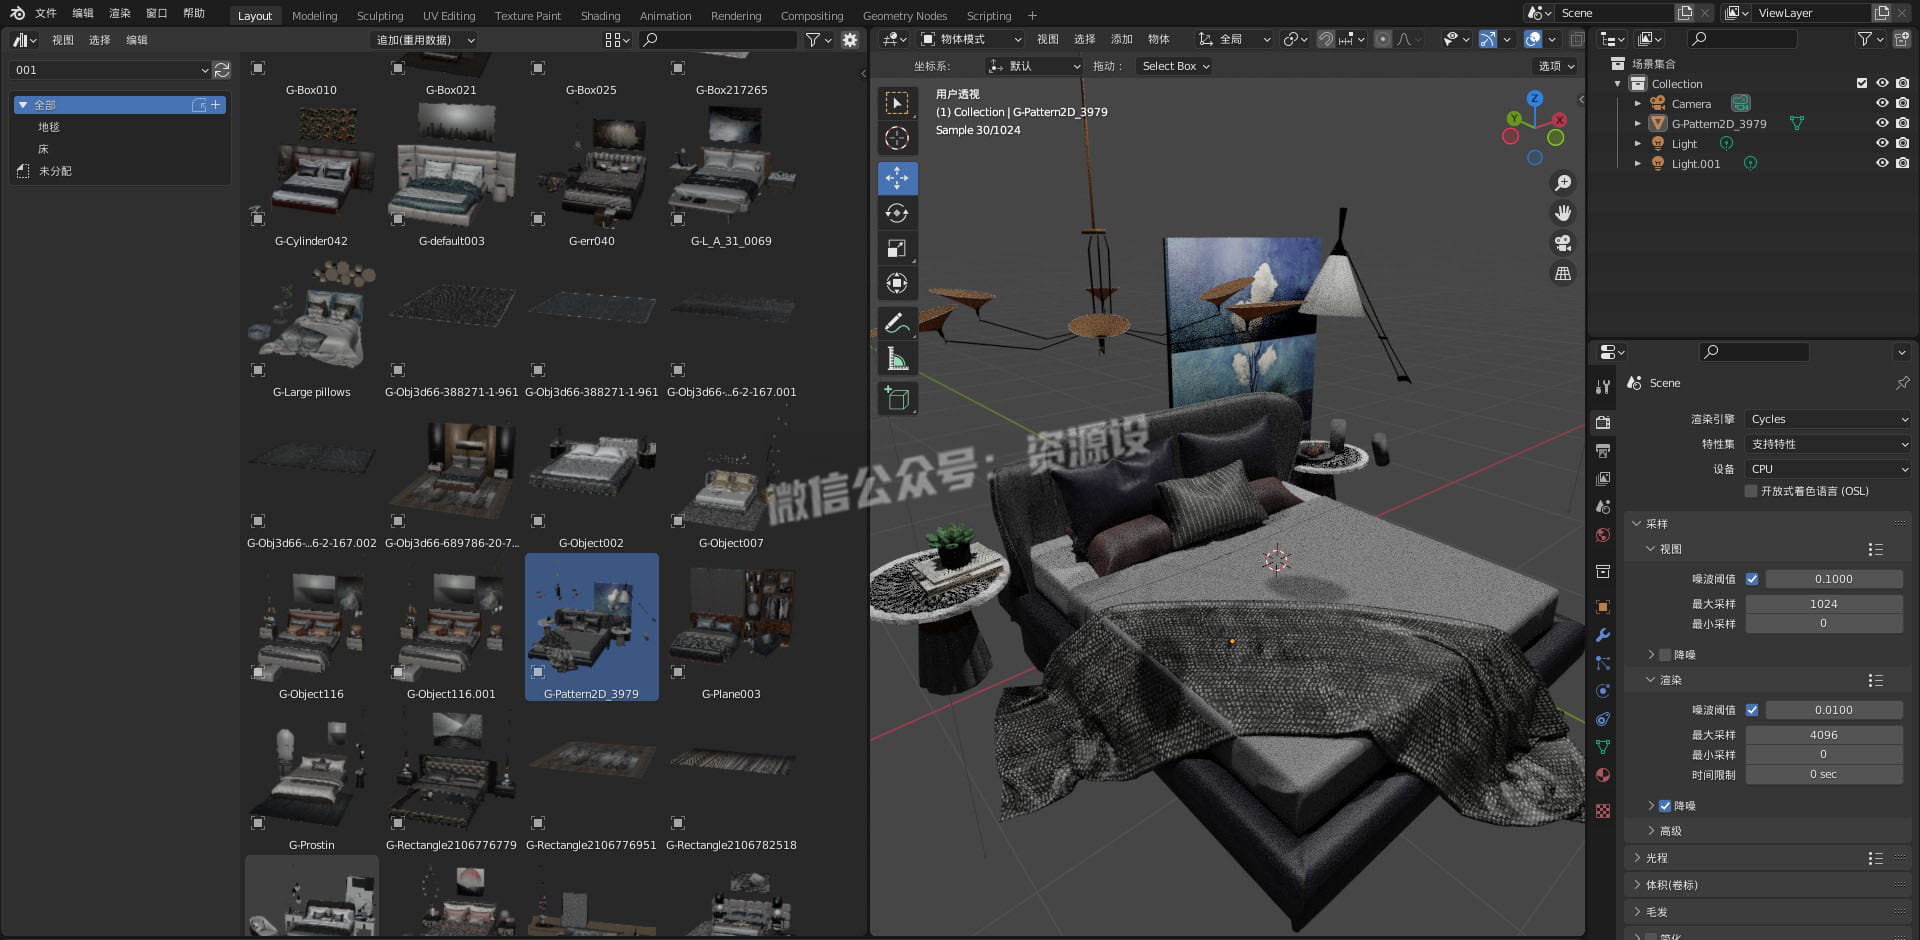Image resolution: width=1920 pixels, height=940 pixels.
Task: Open device CPU dropdown
Action: coord(1828,469)
